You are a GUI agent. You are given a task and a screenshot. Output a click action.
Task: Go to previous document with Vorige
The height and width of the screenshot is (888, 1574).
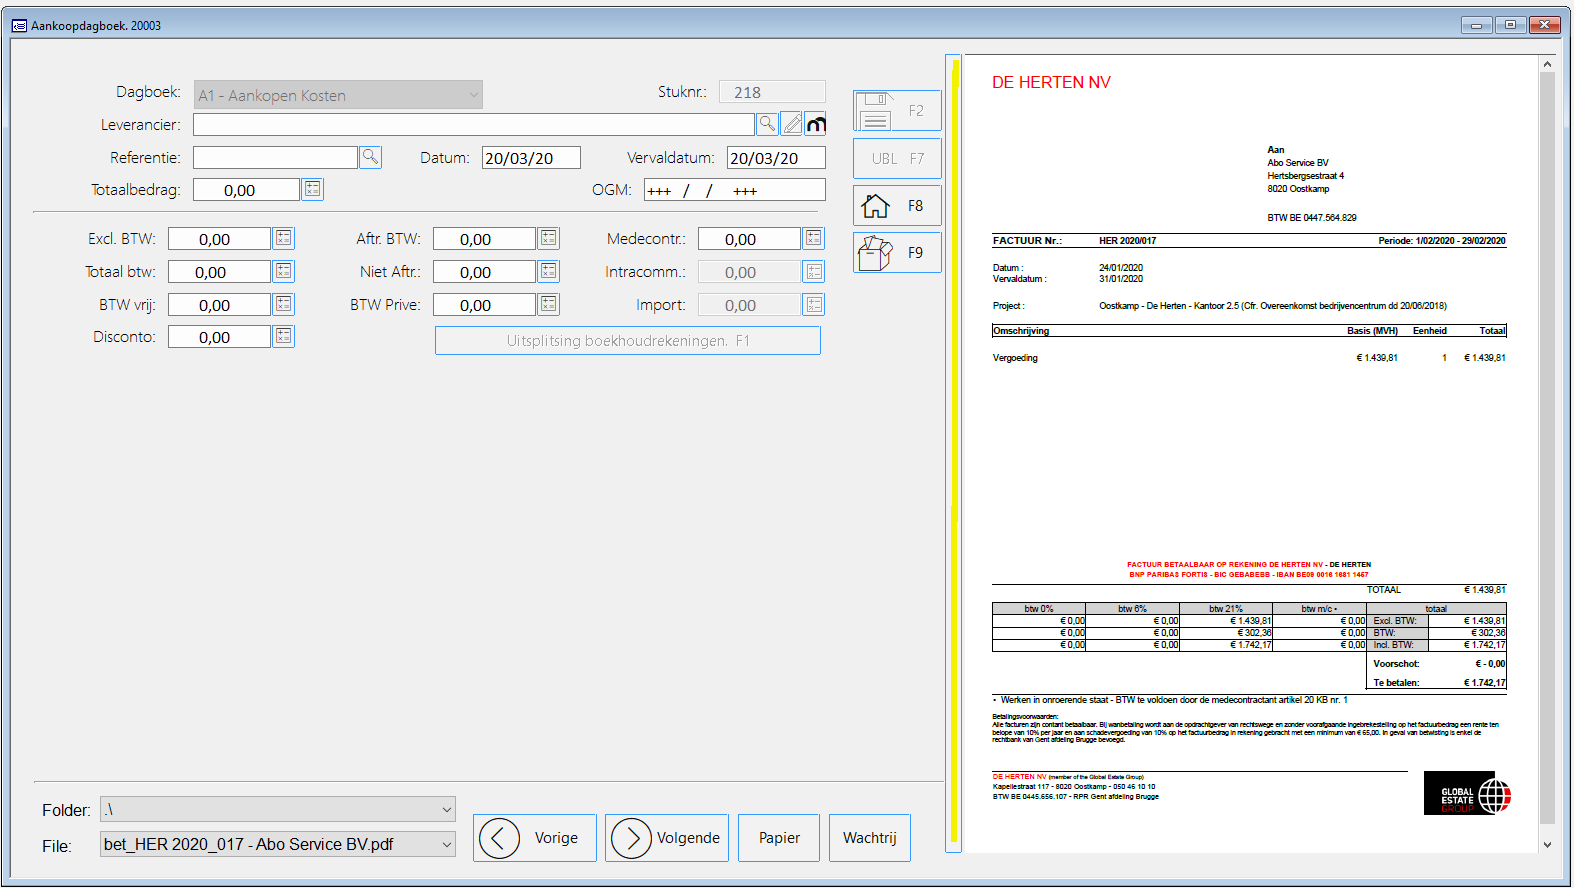tap(535, 838)
